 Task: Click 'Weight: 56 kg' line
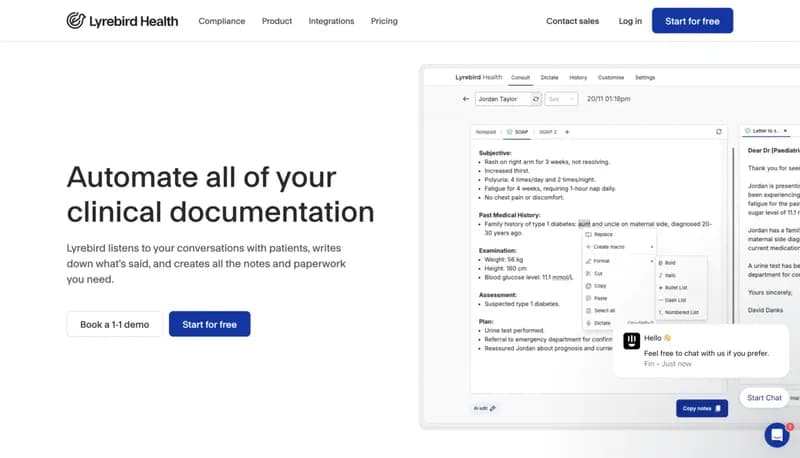pos(504,260)
